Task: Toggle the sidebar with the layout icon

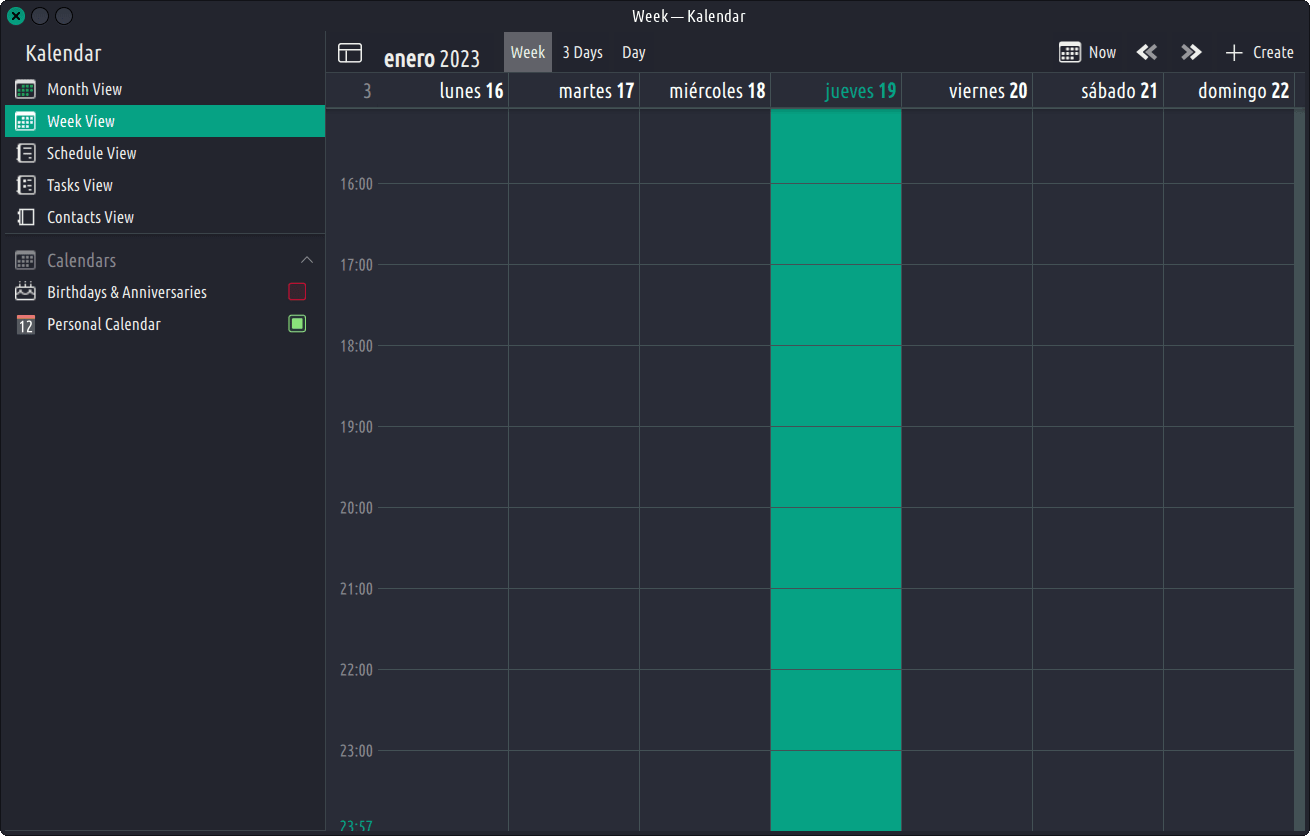Action: [349, 53]
